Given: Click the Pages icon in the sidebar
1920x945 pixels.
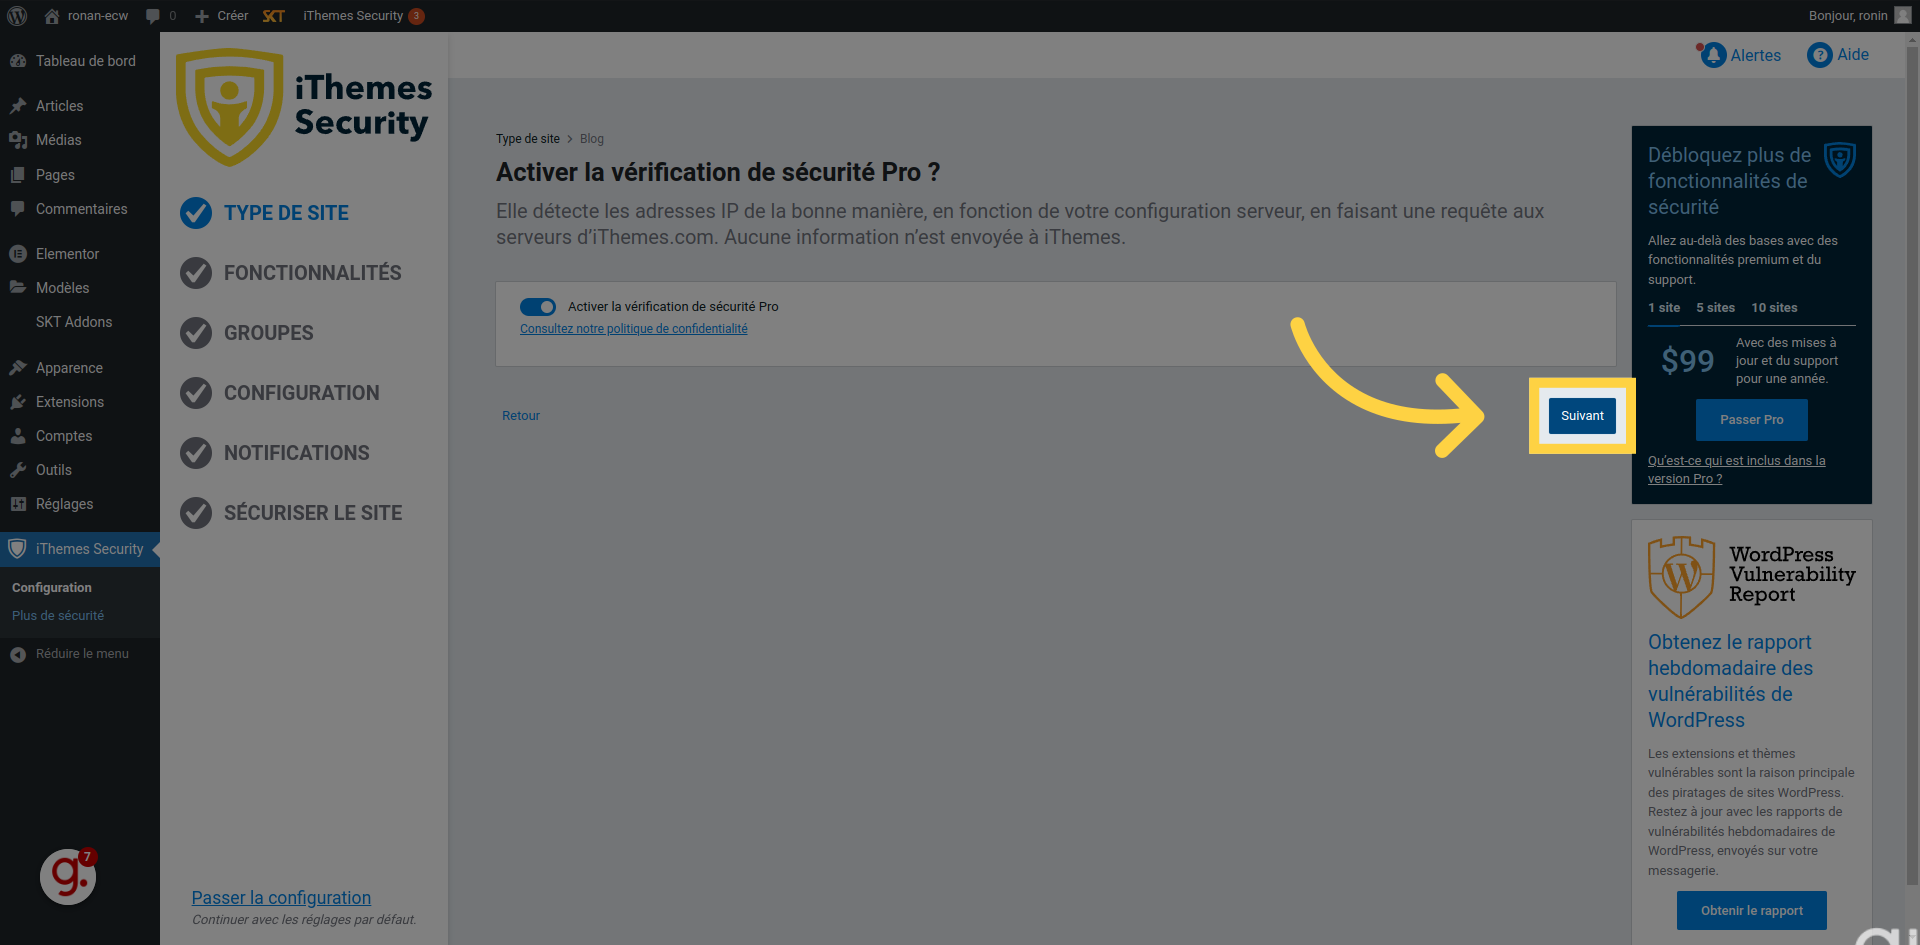Looking at the screenshot, I should click(18, 175).
